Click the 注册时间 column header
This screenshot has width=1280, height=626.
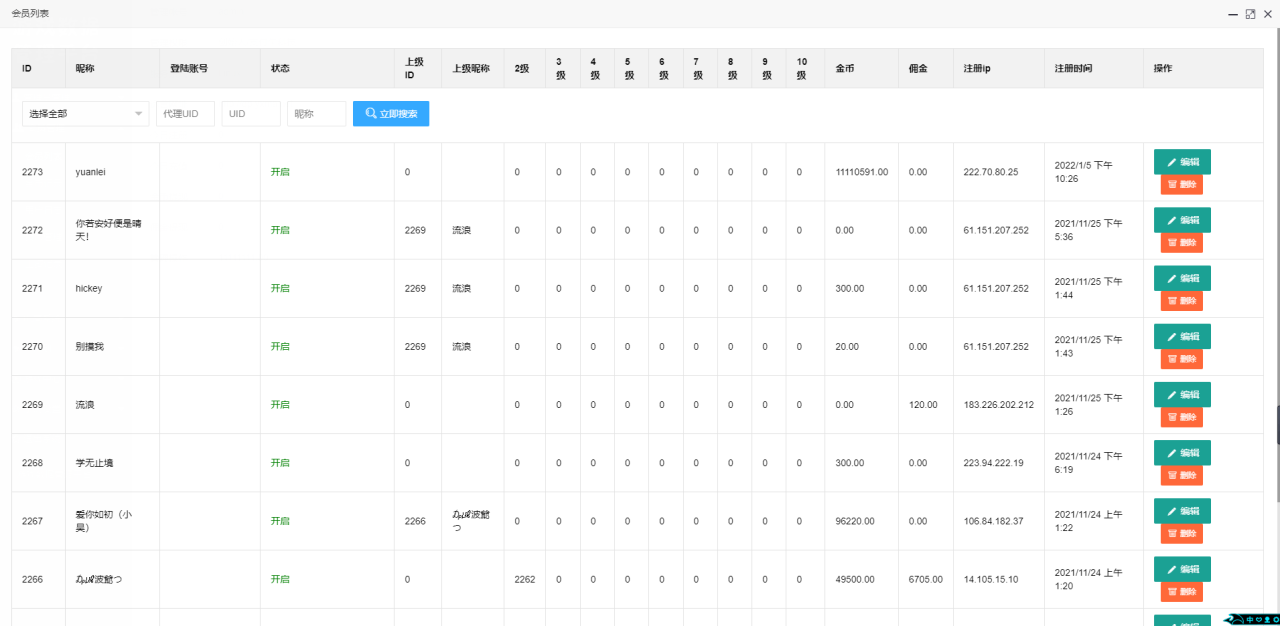click(x=1073, y=69)
